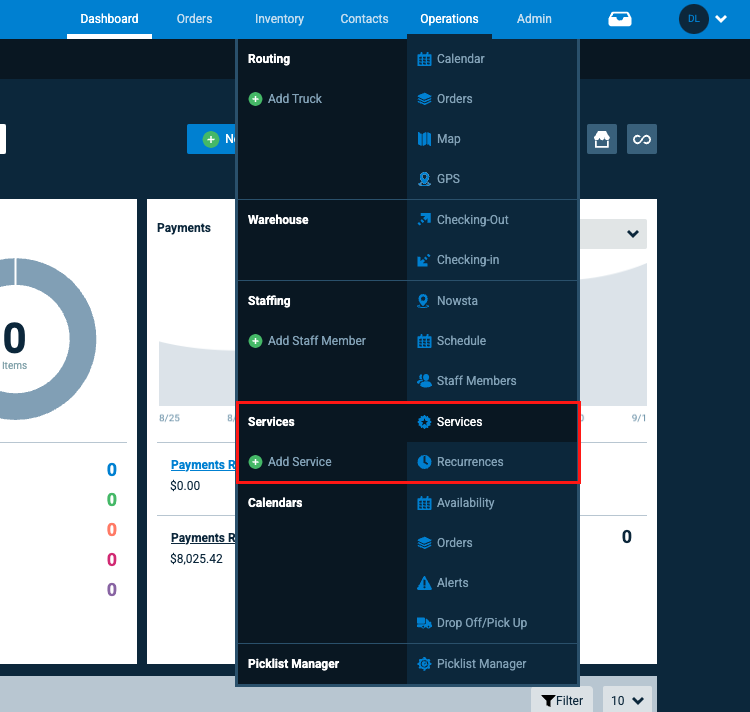
Task: Click the Recurrences clock icon
Action: tap(424, 462)
